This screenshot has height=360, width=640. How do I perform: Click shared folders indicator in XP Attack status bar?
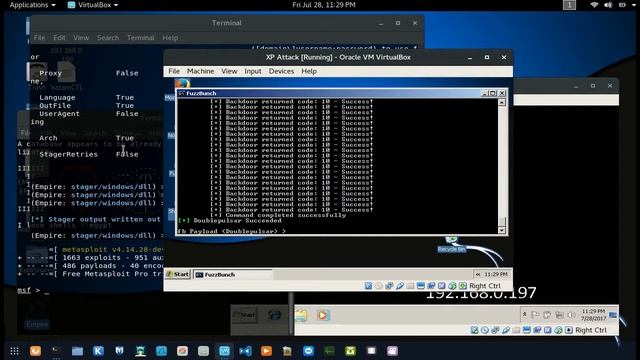tap(410, 286)
